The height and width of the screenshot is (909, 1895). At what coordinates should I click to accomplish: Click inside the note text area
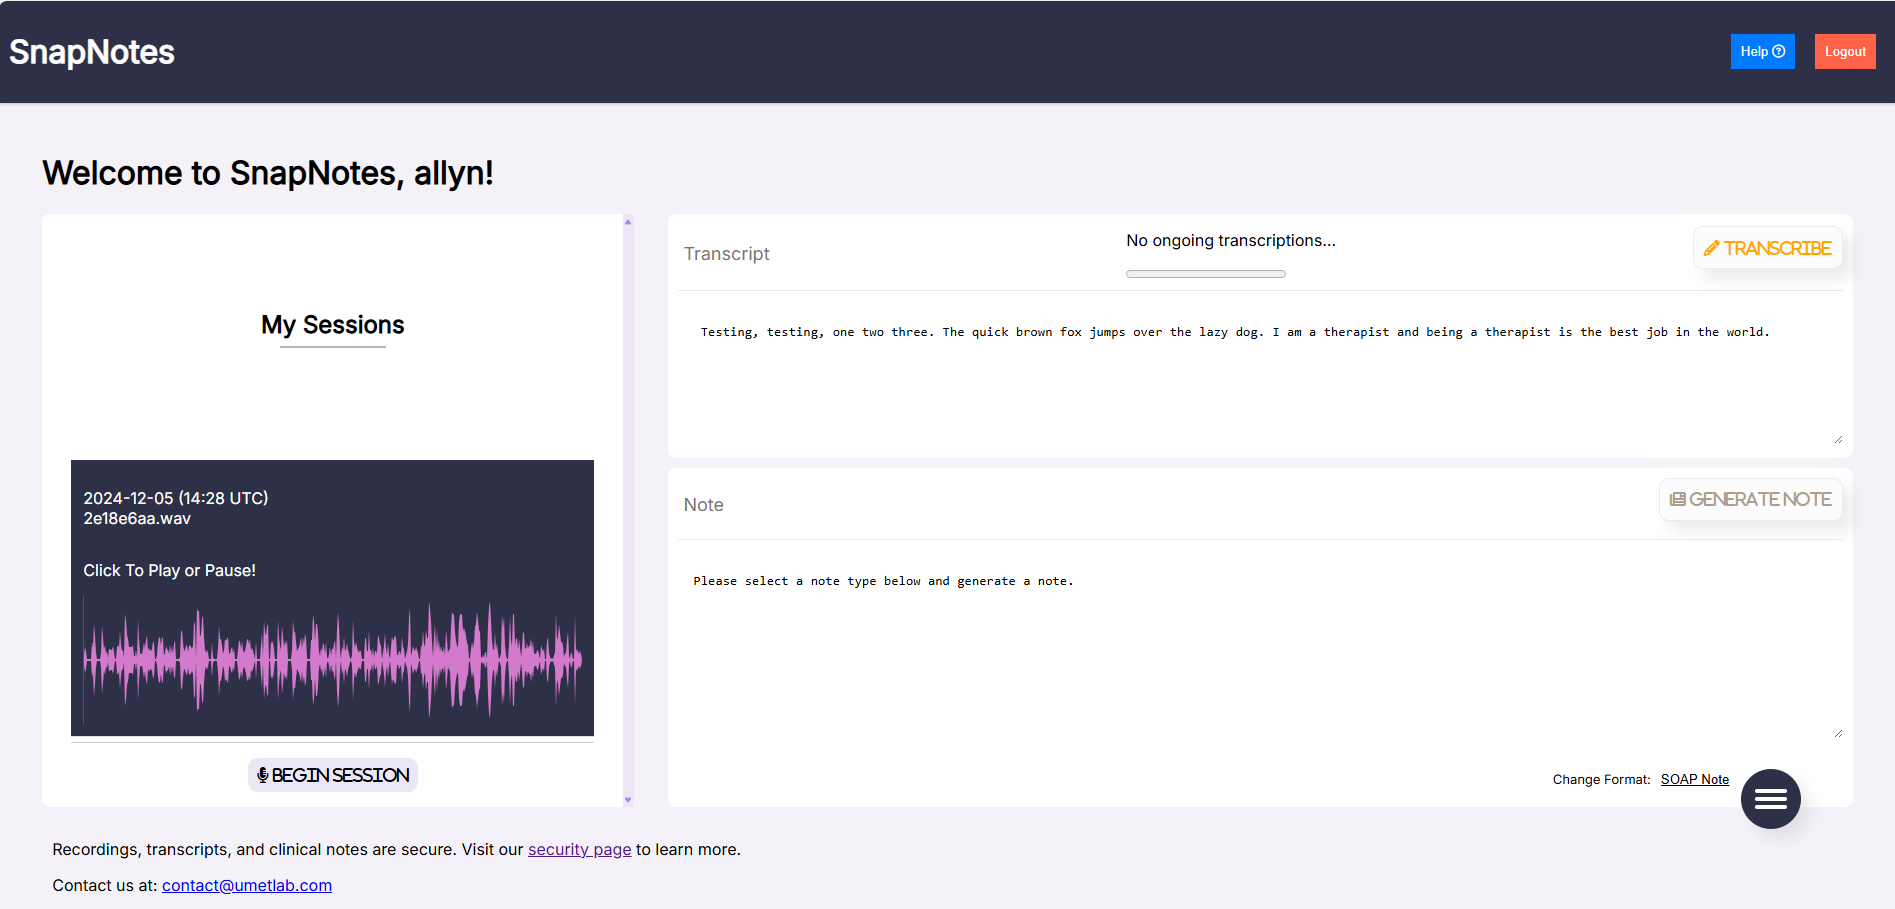1260,645
